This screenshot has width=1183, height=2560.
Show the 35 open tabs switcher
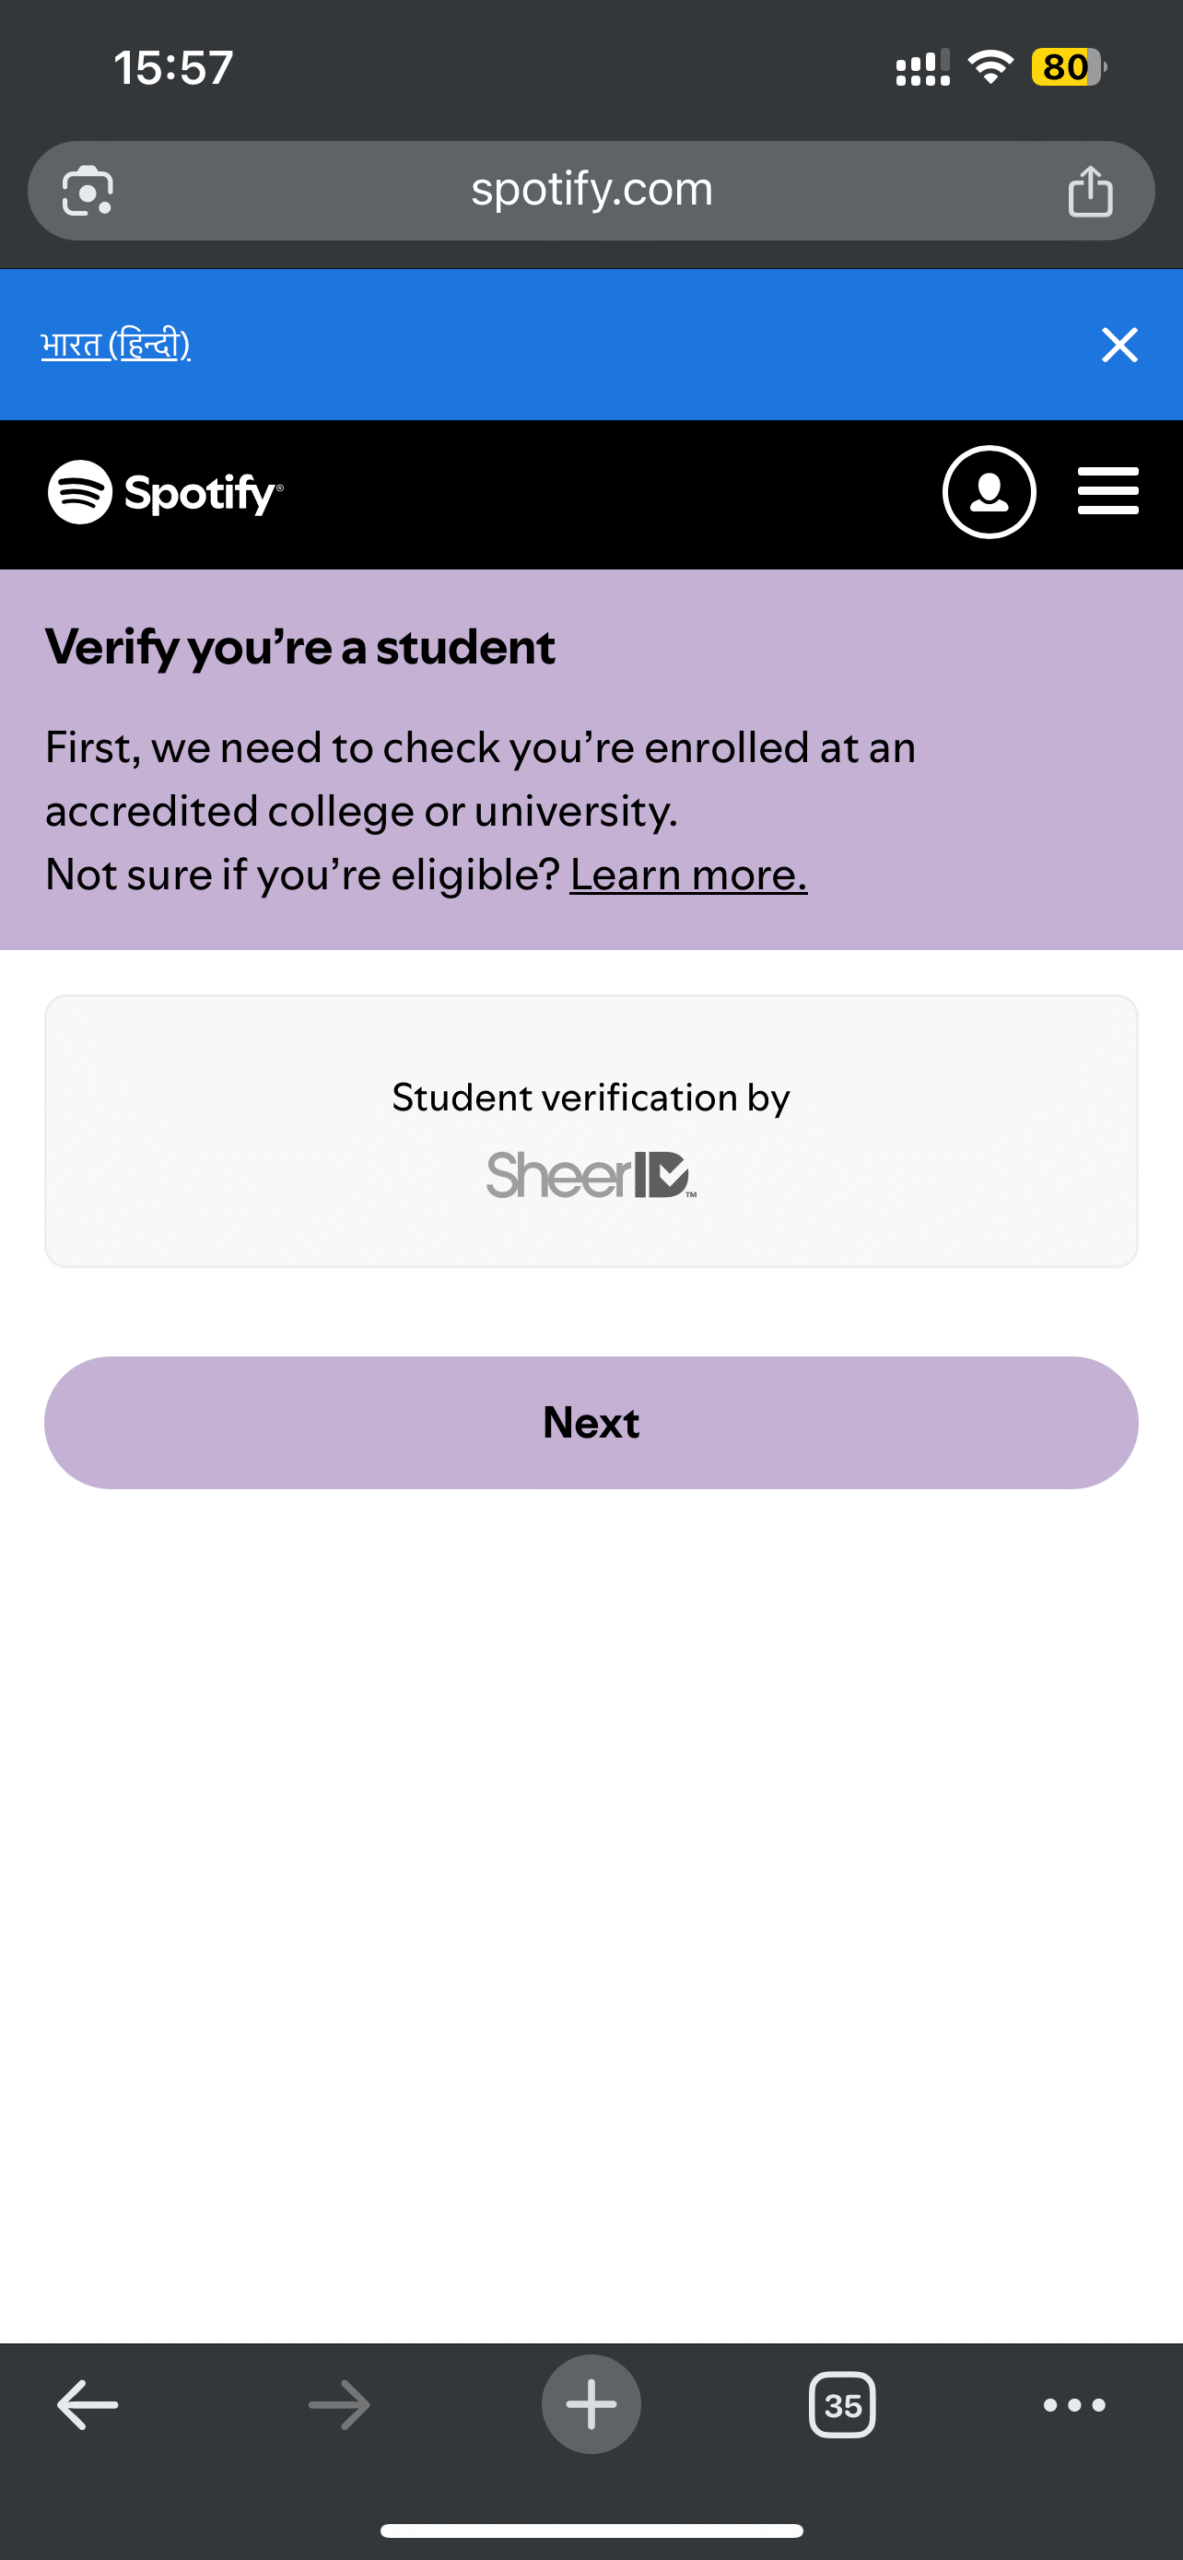pyautogui.click(x=842, y=2404)
